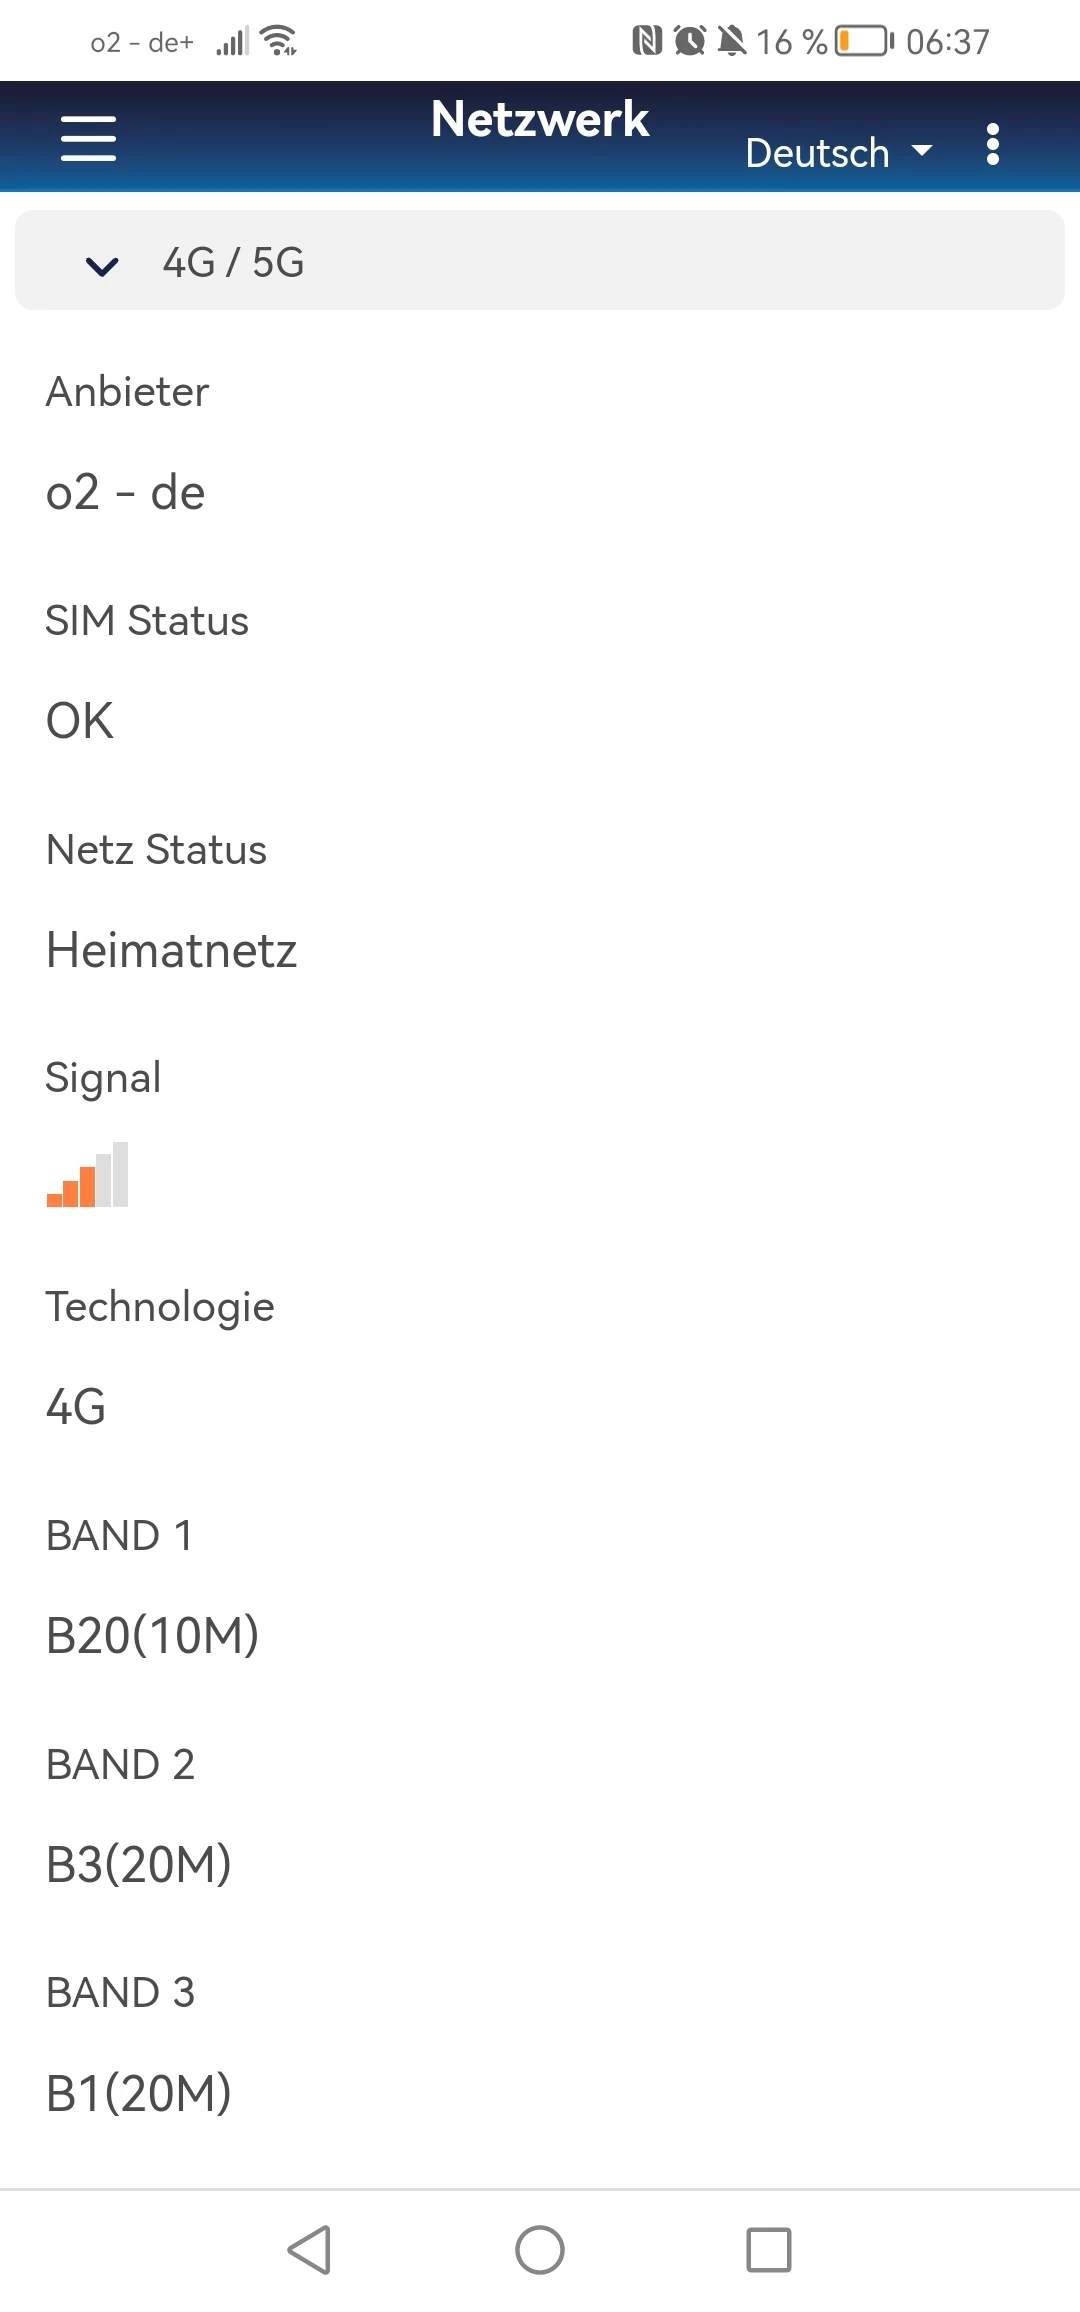Tap the Netzwerk page title

[540, 119]
